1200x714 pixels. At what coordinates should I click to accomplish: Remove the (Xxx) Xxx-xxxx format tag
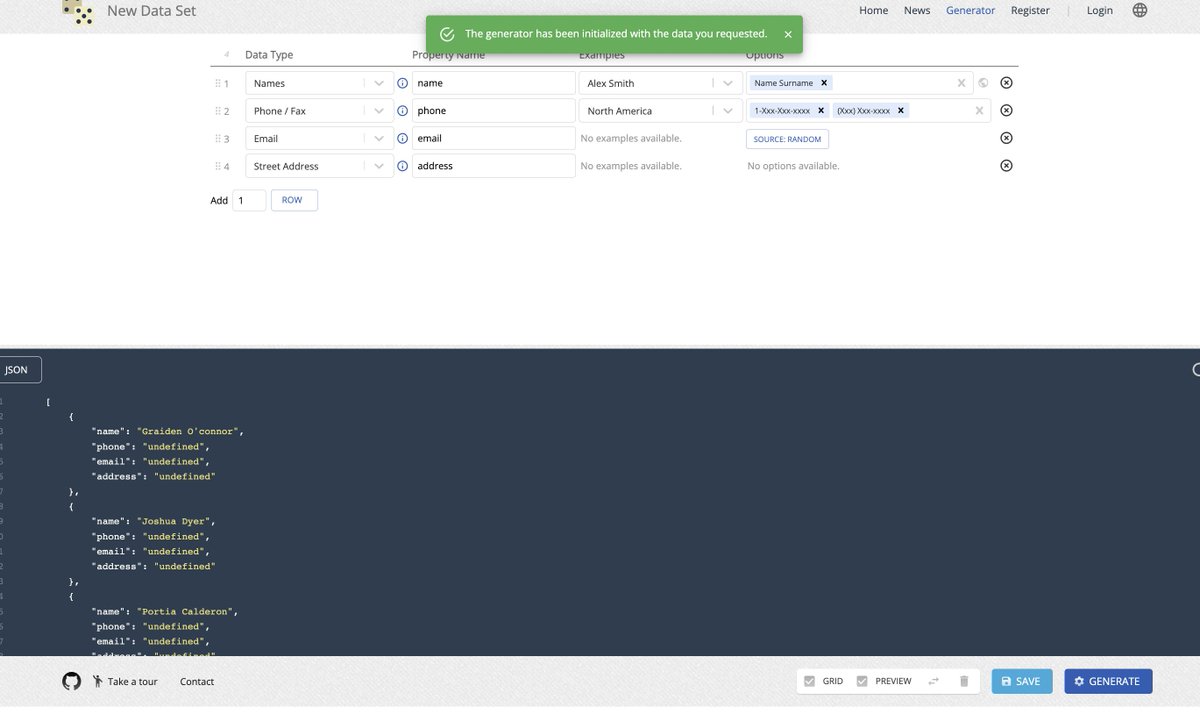901,111
